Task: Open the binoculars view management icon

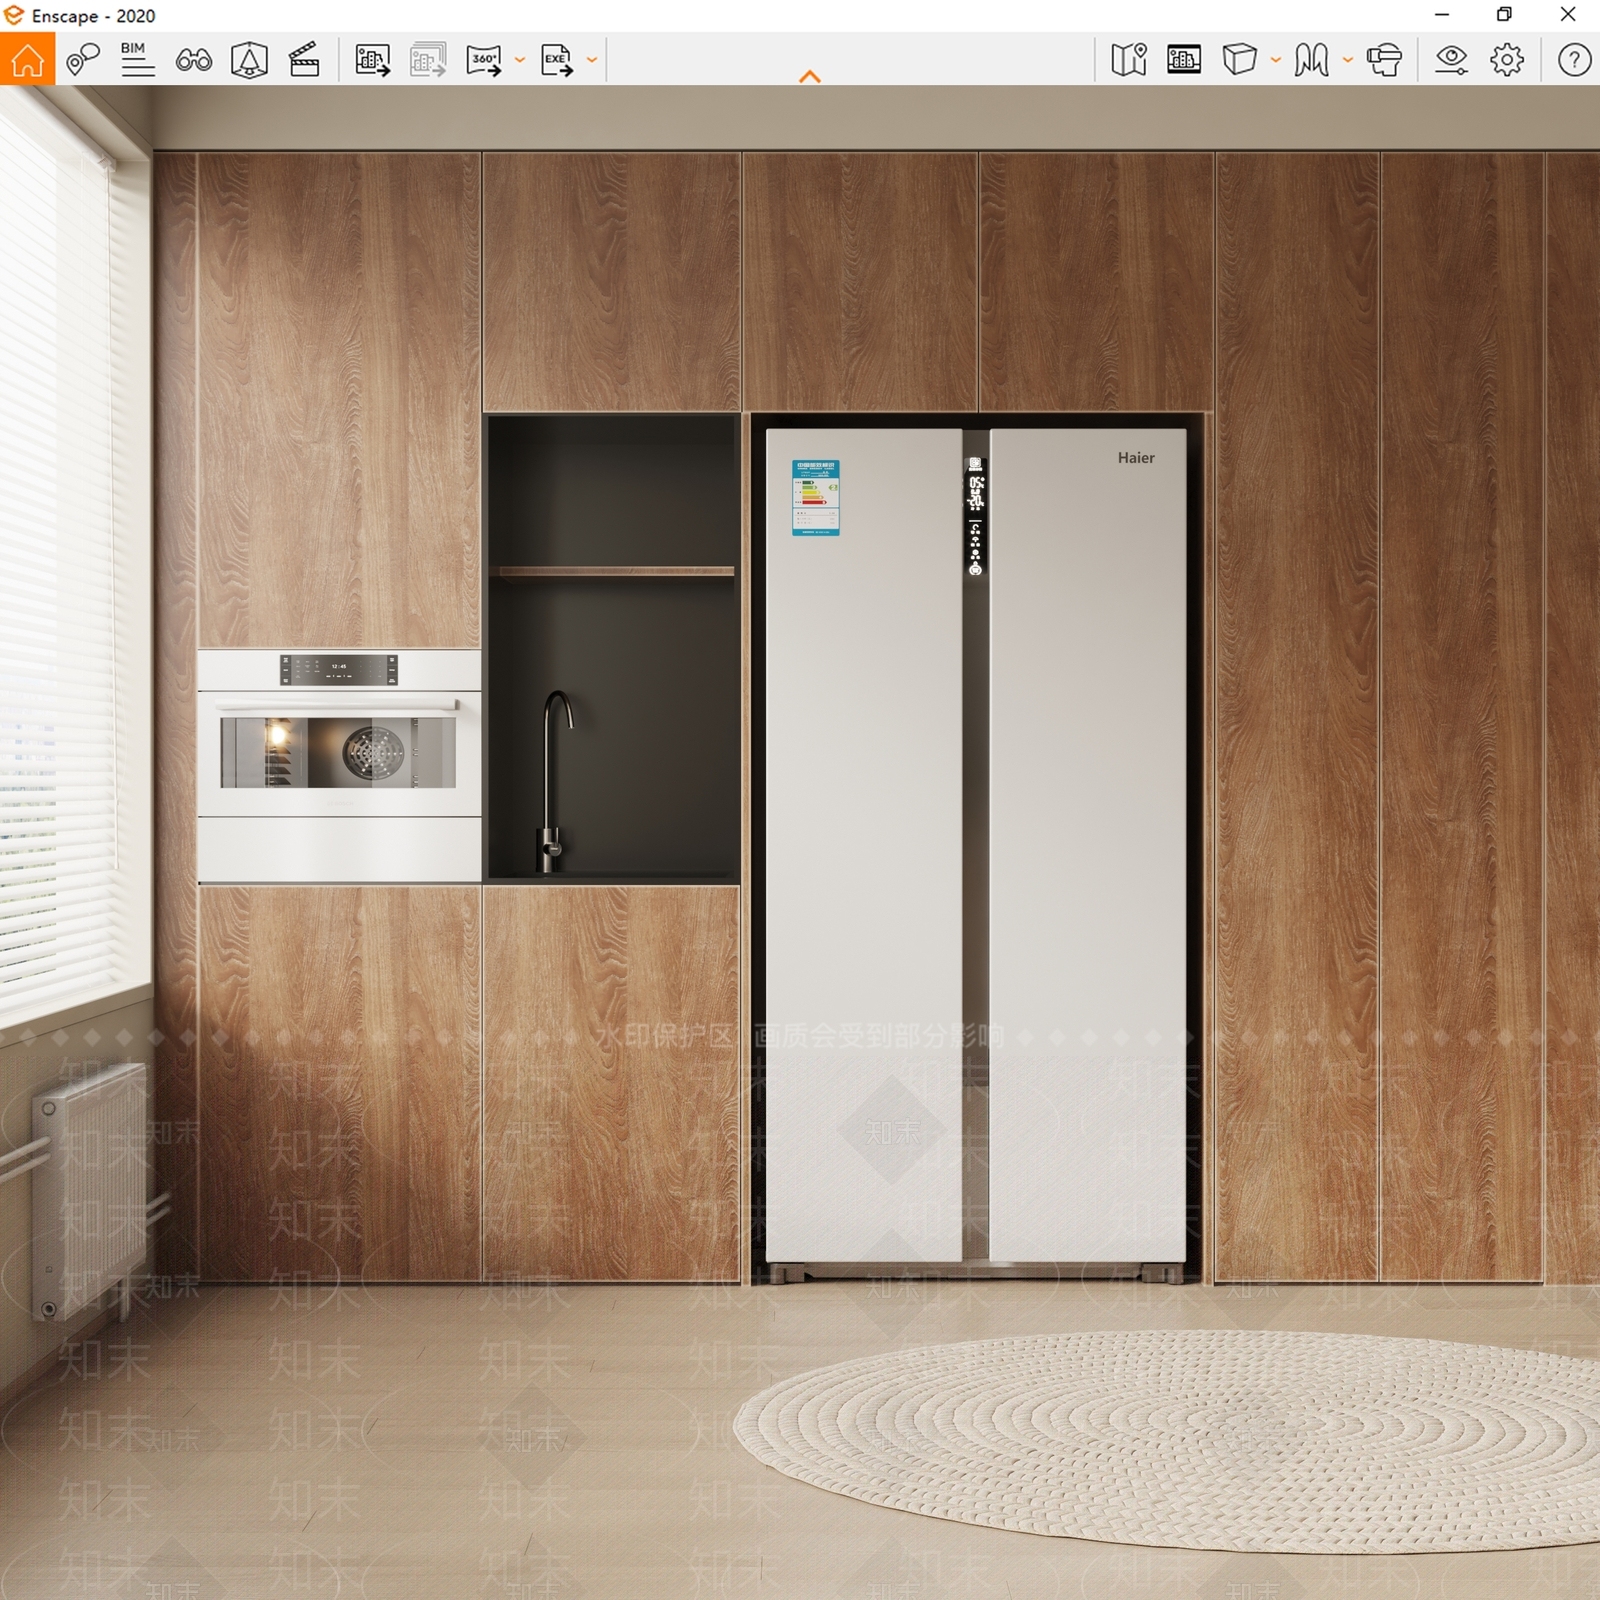Action: click(193, 60)
